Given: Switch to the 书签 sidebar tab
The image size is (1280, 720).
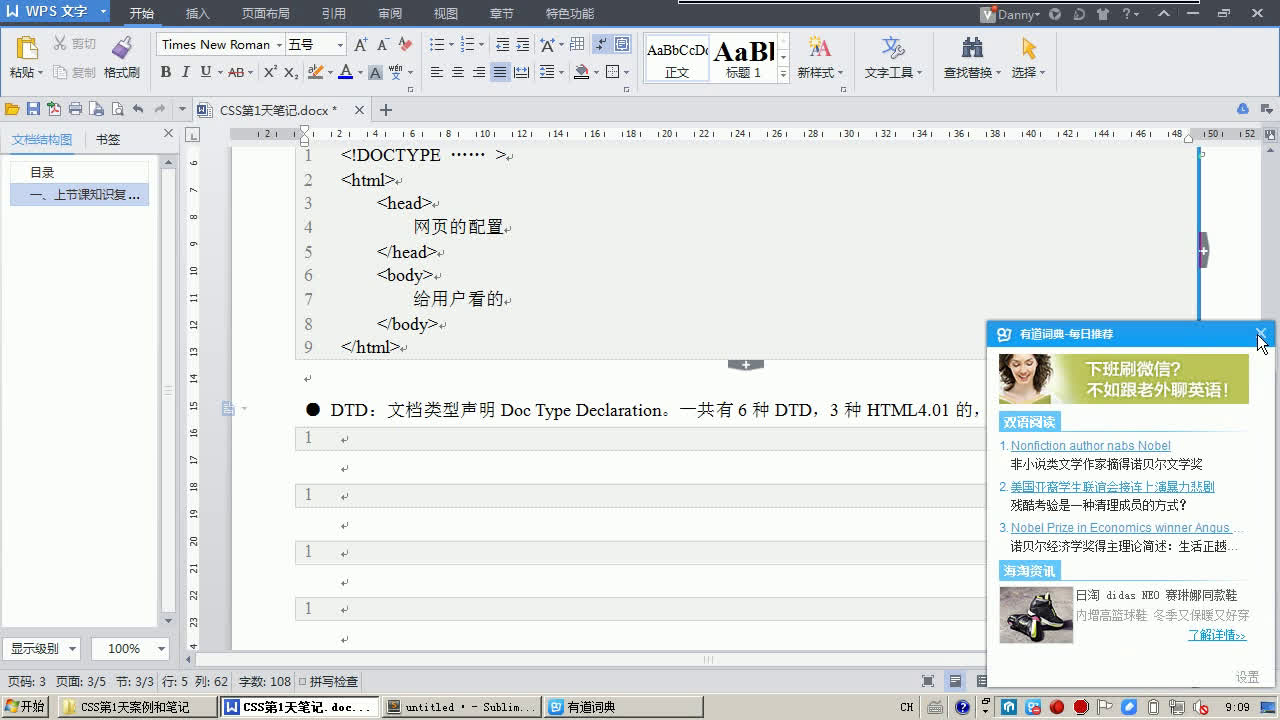Looking at the screenshot, I should click(x=108, y=140).
